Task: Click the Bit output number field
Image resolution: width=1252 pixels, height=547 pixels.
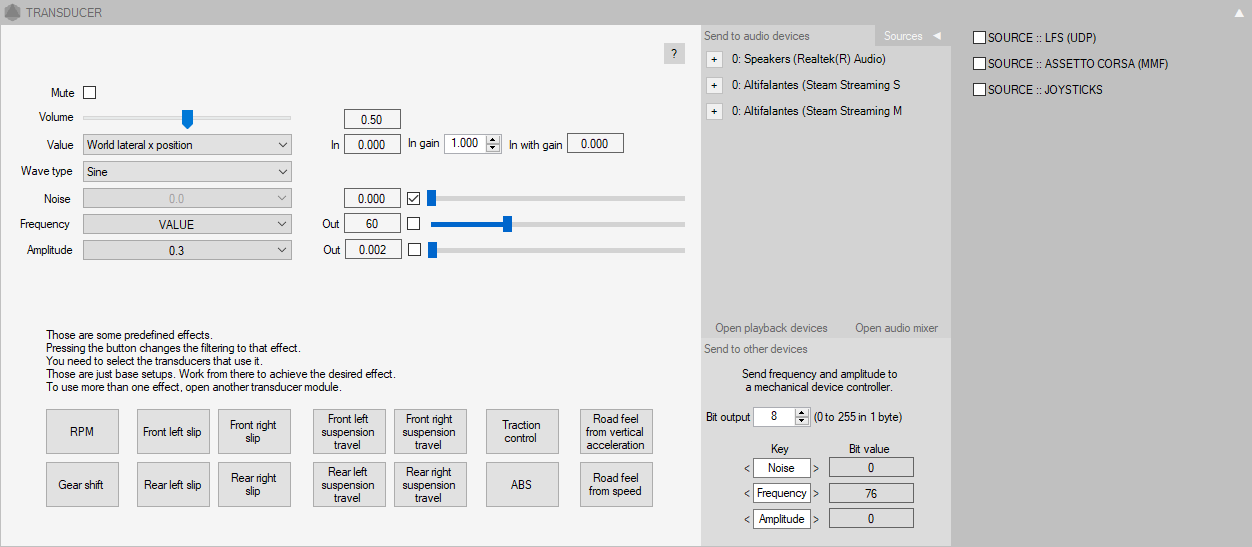Action: point(775,417)
